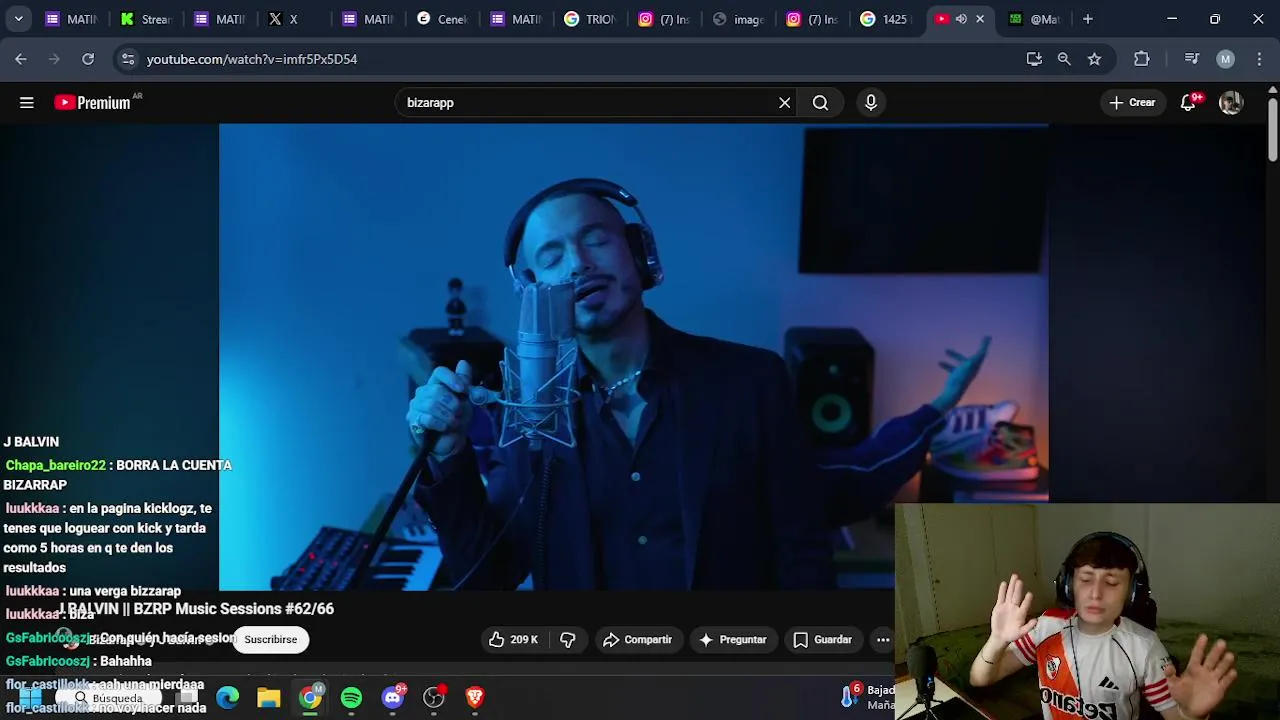The width and height of the screenshot is (1280, 720).
Task: View site information icon in address bar
Action: tap(128, 59)
